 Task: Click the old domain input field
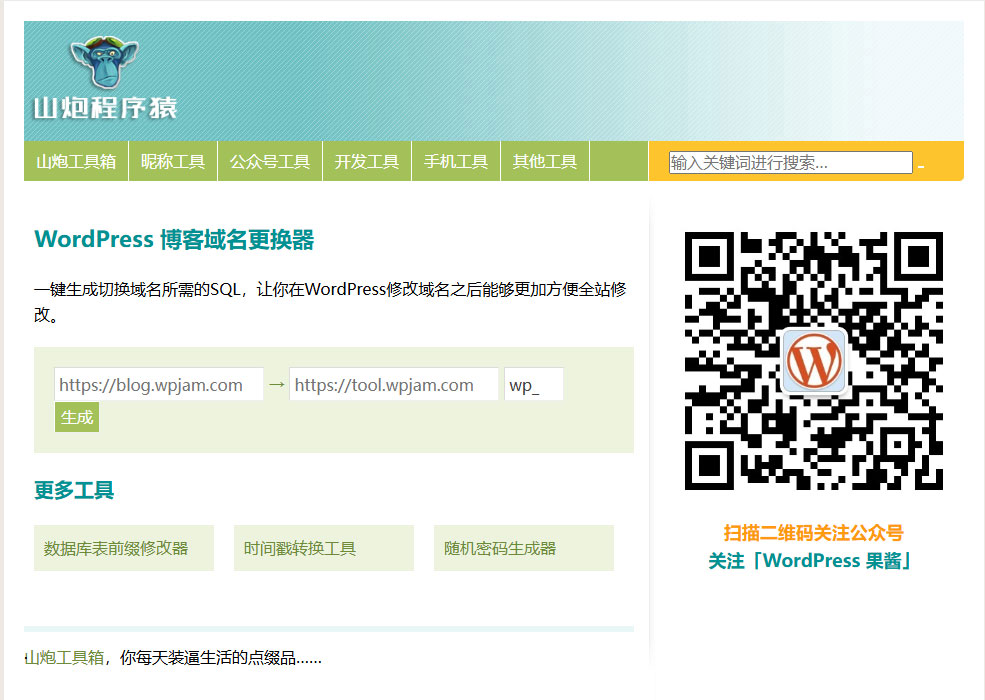tap(159, 383)
